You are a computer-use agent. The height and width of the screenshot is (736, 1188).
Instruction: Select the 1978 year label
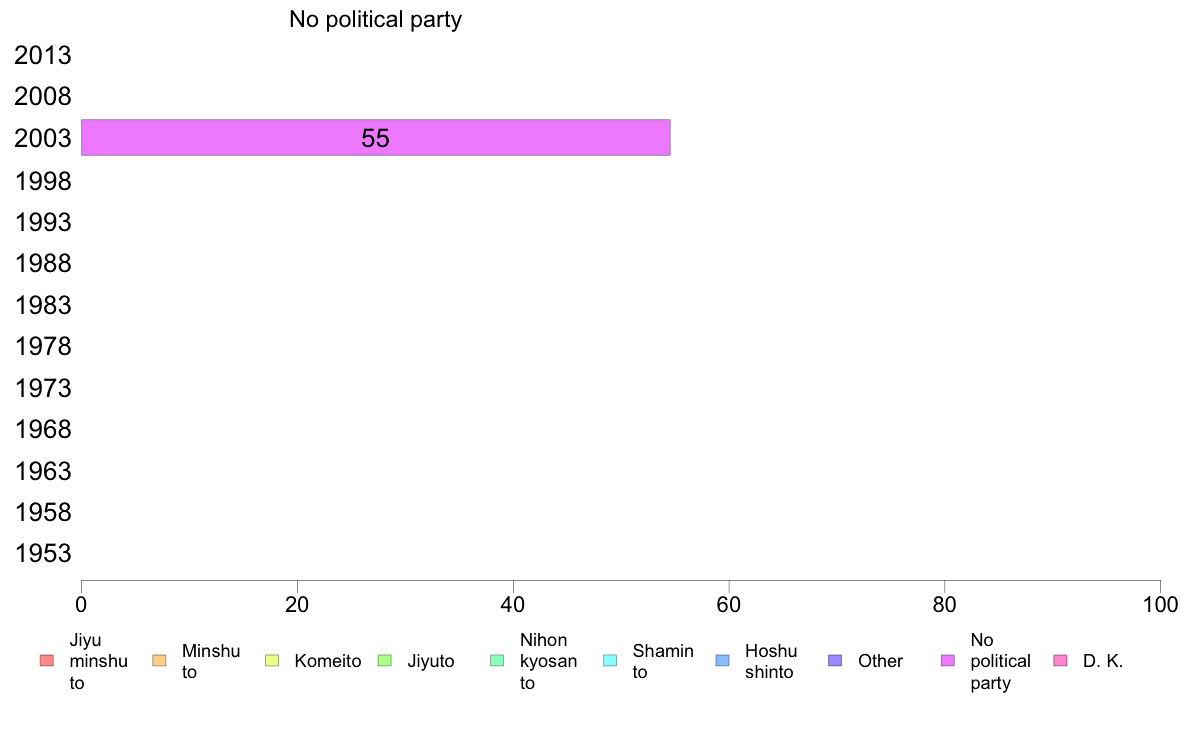pyautogui.click(x=43, y=346)
